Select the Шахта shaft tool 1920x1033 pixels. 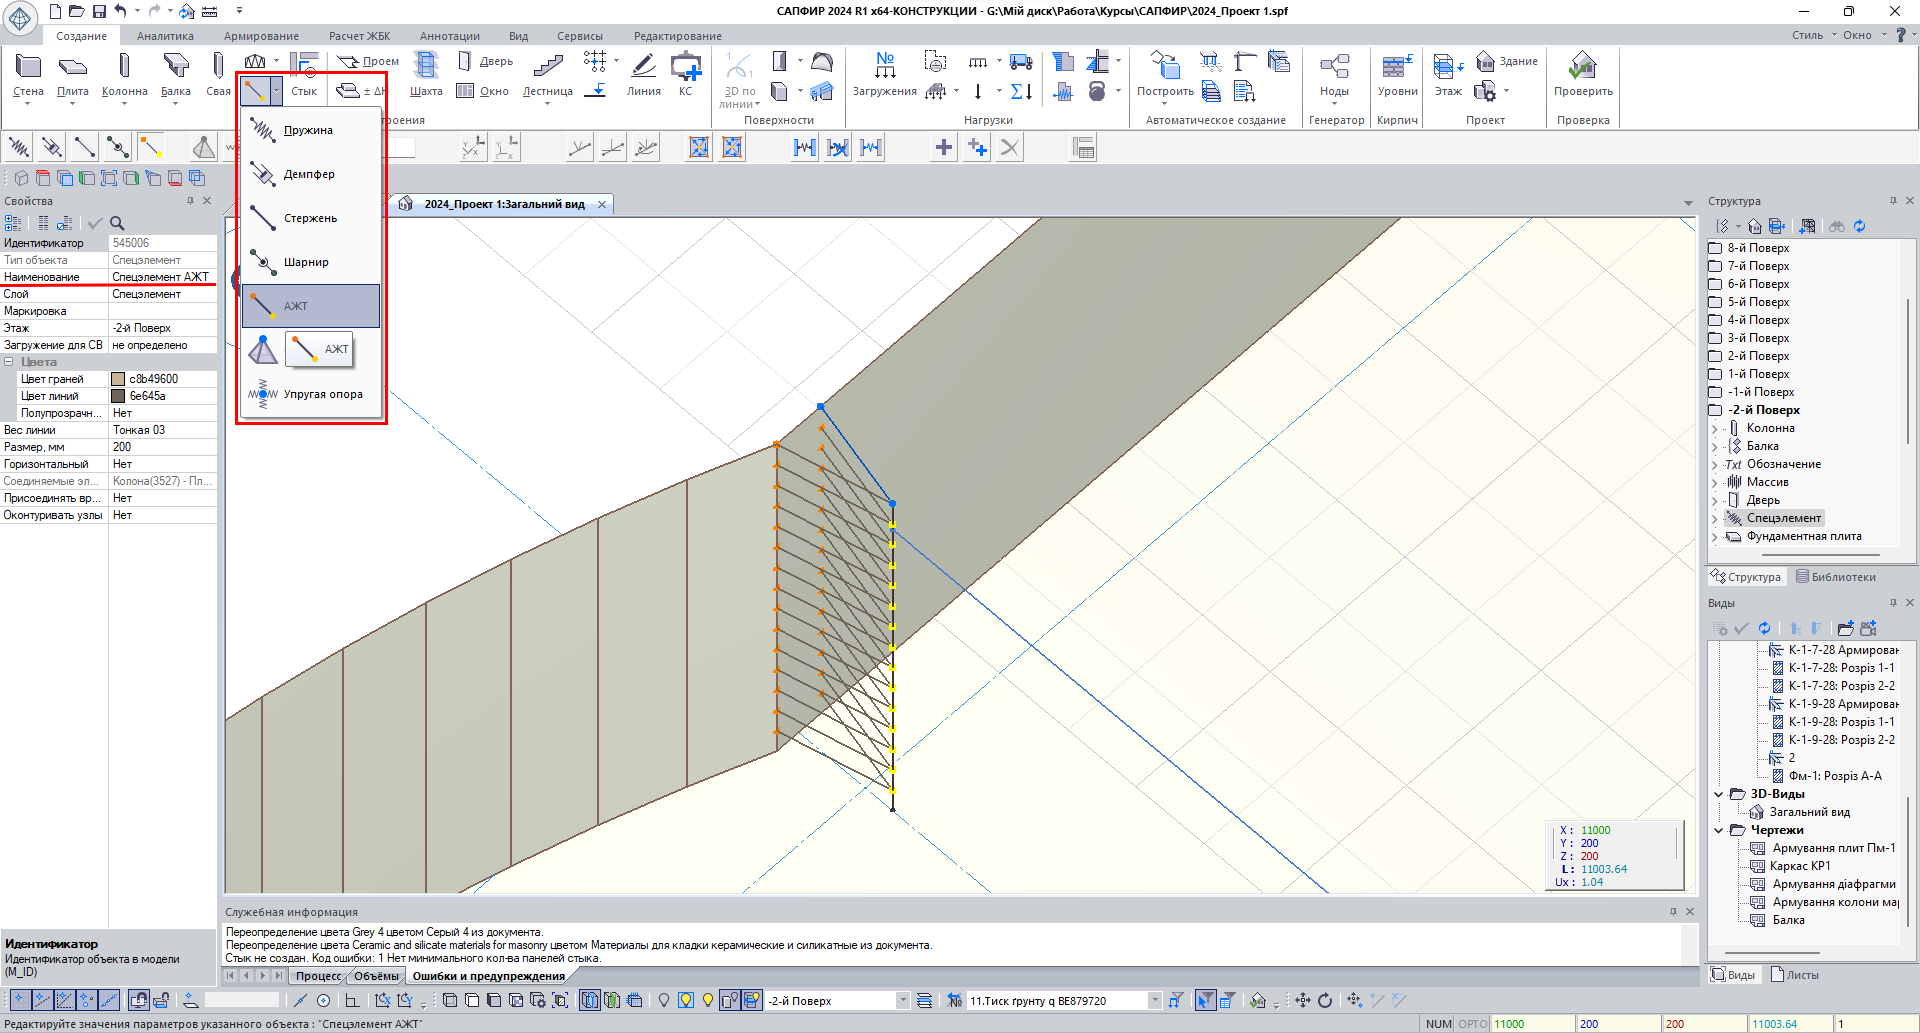pos(426,68)
